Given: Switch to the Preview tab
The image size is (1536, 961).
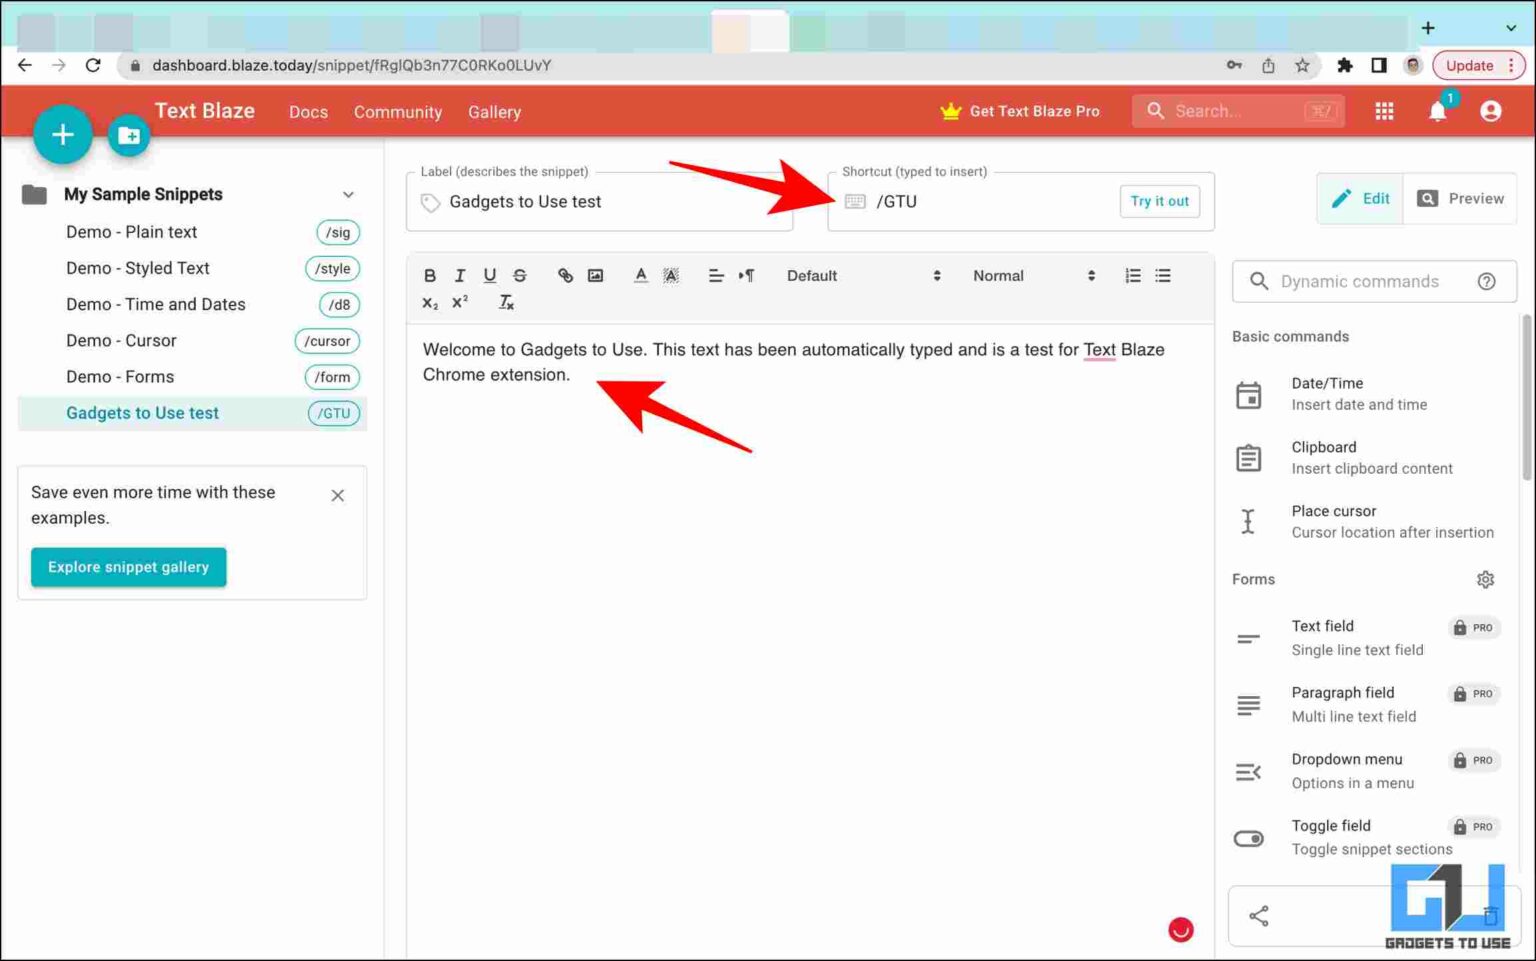Looking at the screenshot, I should 1459,198.
